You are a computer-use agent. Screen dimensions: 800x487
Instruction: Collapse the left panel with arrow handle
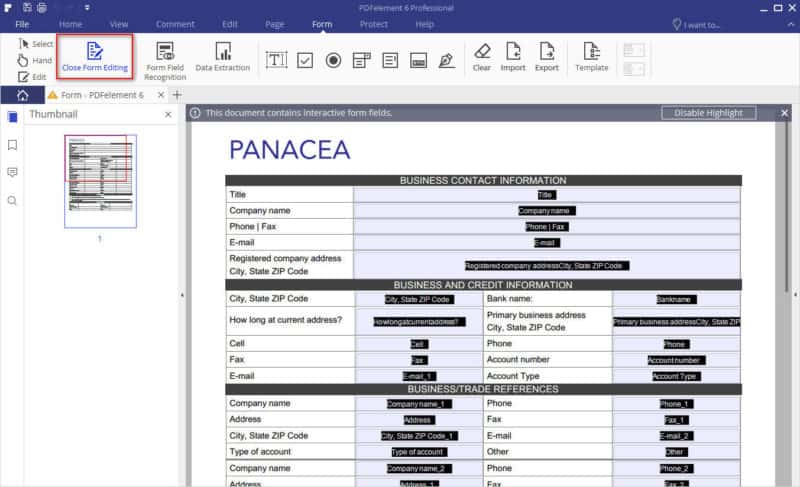click(182, 295)
